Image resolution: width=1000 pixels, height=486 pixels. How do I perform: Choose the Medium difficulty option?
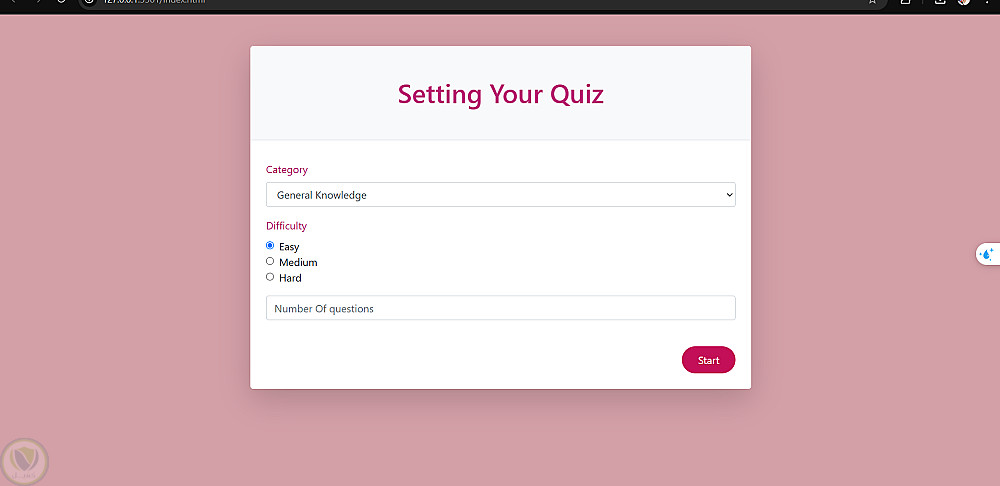270,262
